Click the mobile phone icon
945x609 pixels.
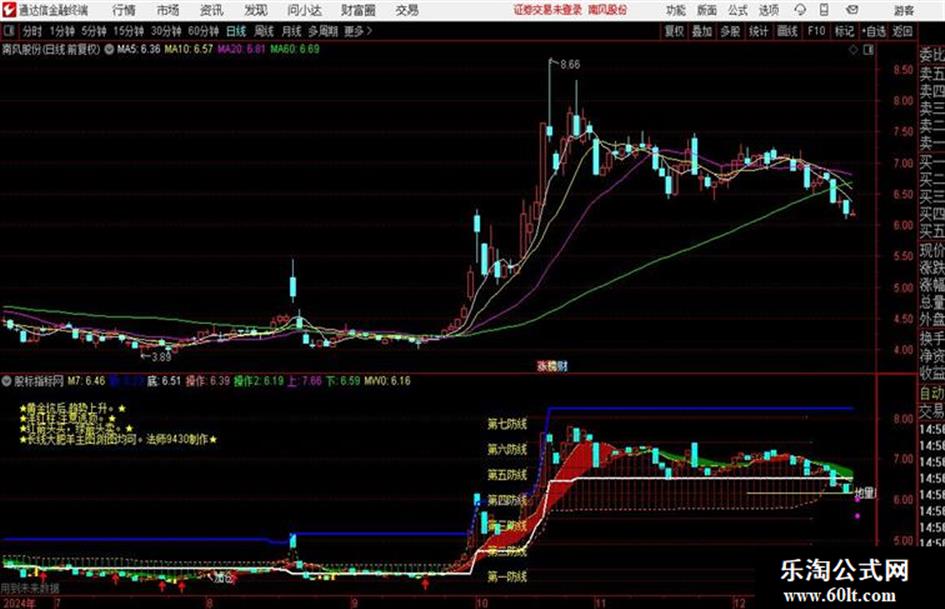(x=824, y=10)
